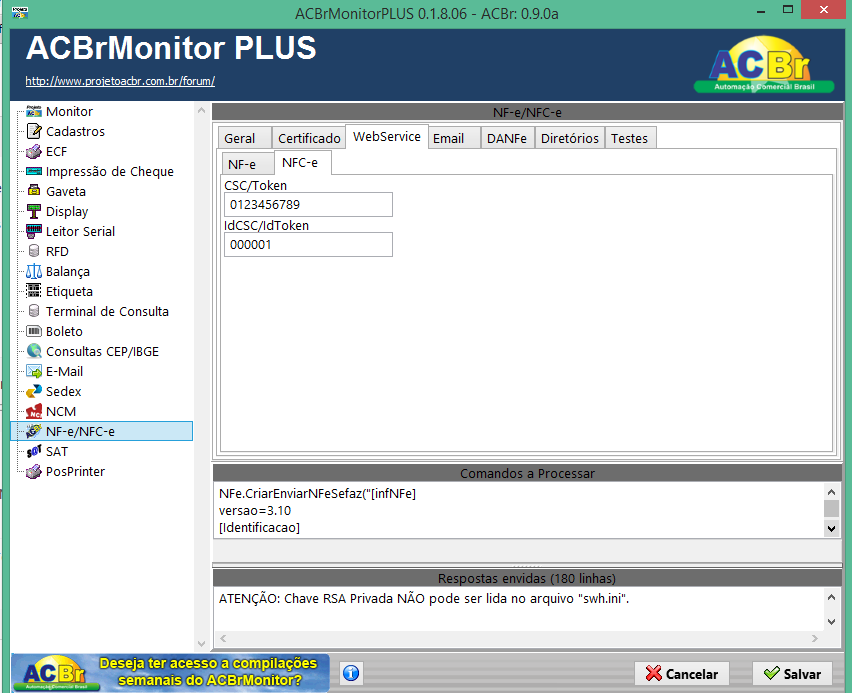The image size is (852, 693).
Task: Select the Monitor icon in the sidebar tree
Action: [34, 111]
